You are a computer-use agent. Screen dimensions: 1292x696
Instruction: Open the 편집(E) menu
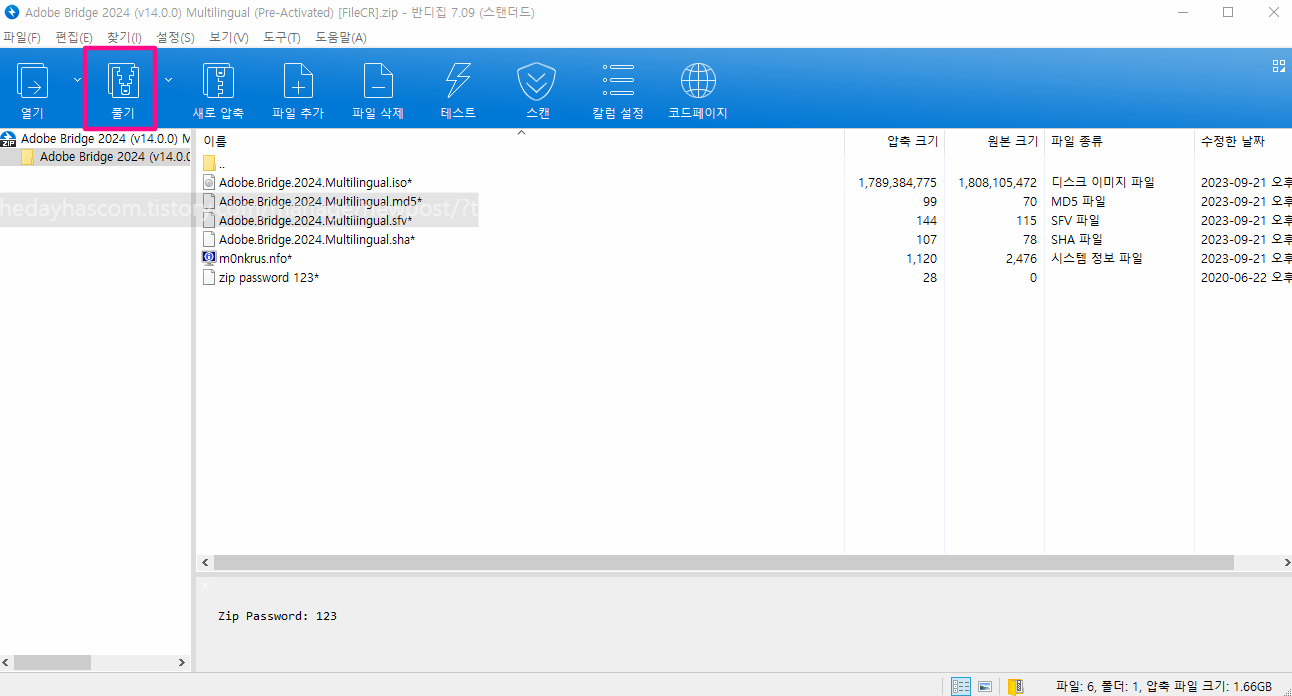click(74, 37)
